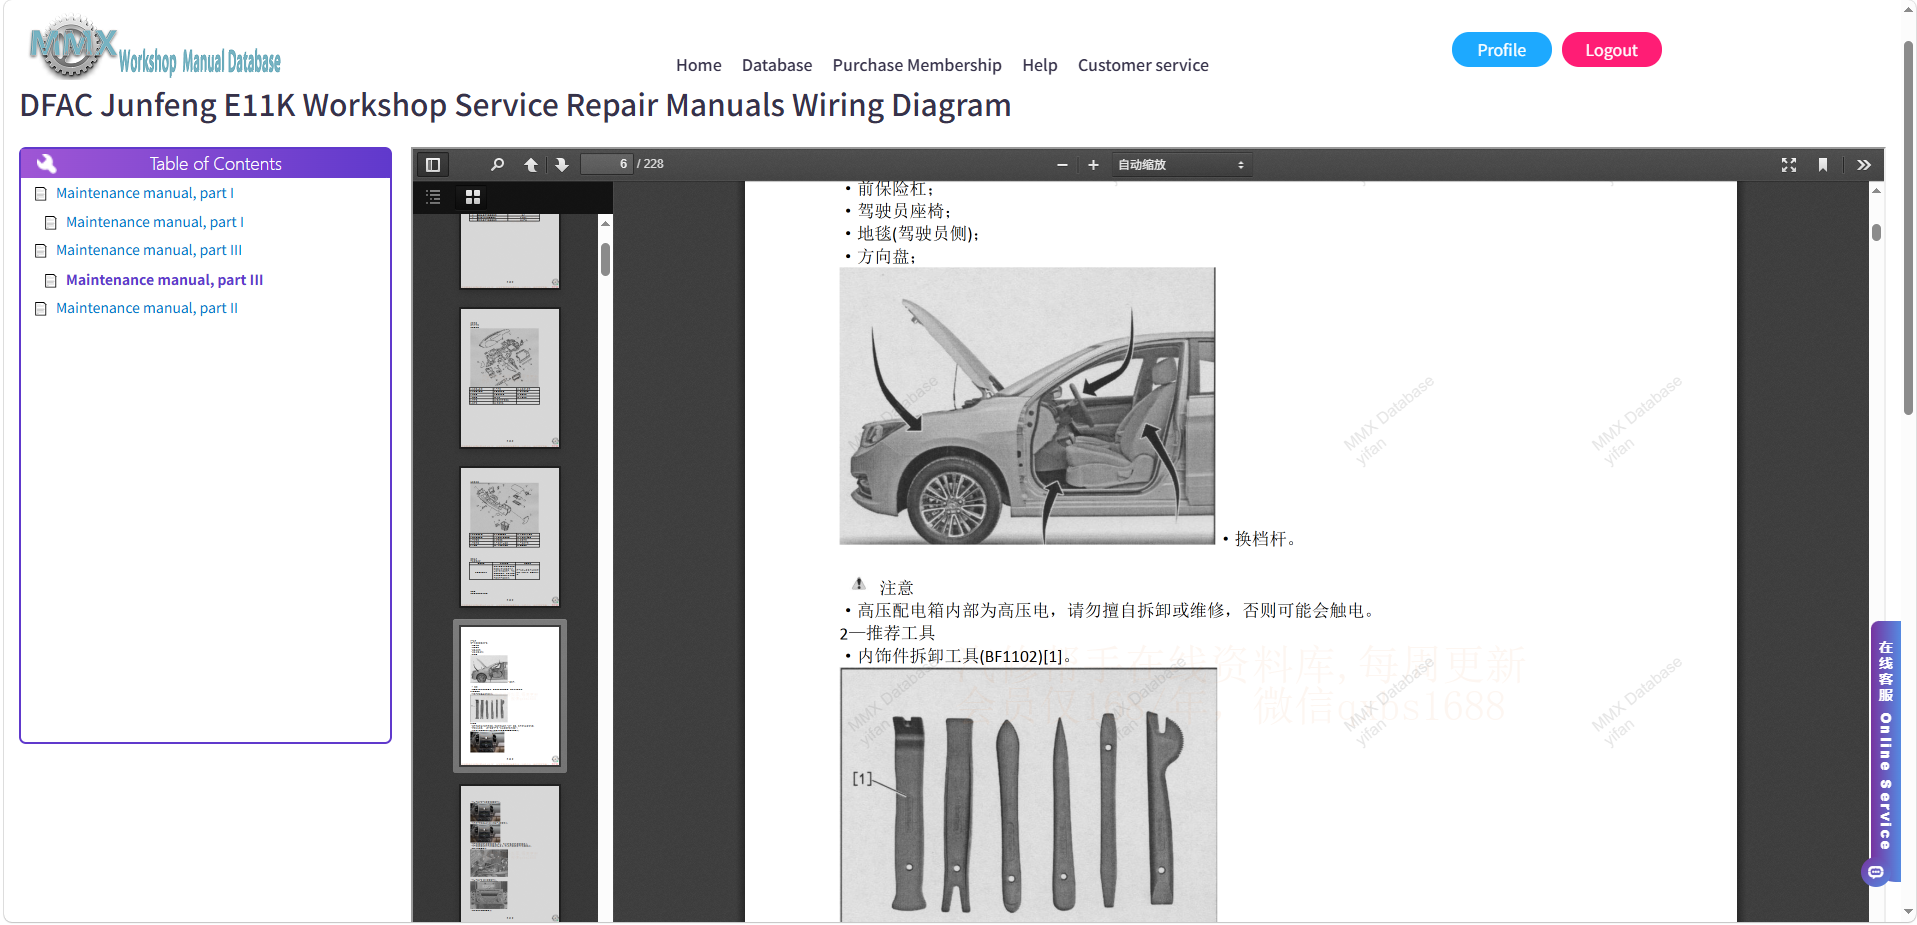This screenshot has height=925, width=1917.
Task: Open the Database menu item
Action: pos(777,65)
